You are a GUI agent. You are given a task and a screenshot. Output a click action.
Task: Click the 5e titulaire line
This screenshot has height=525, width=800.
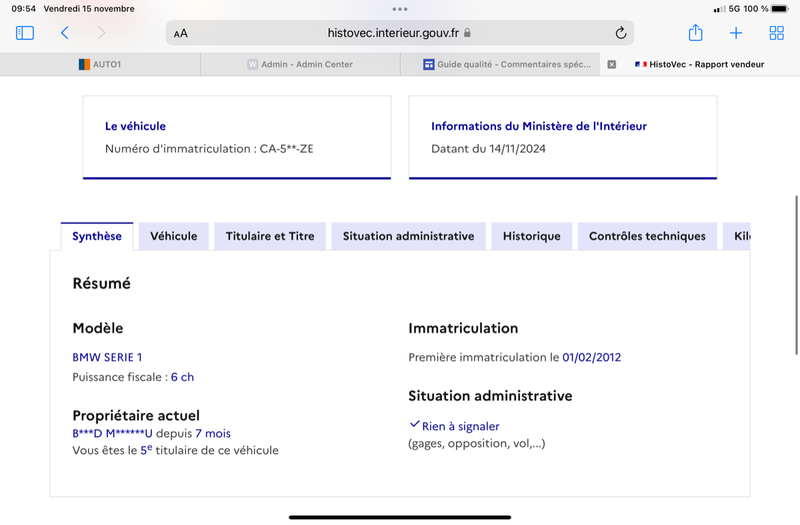click(176, 450)
